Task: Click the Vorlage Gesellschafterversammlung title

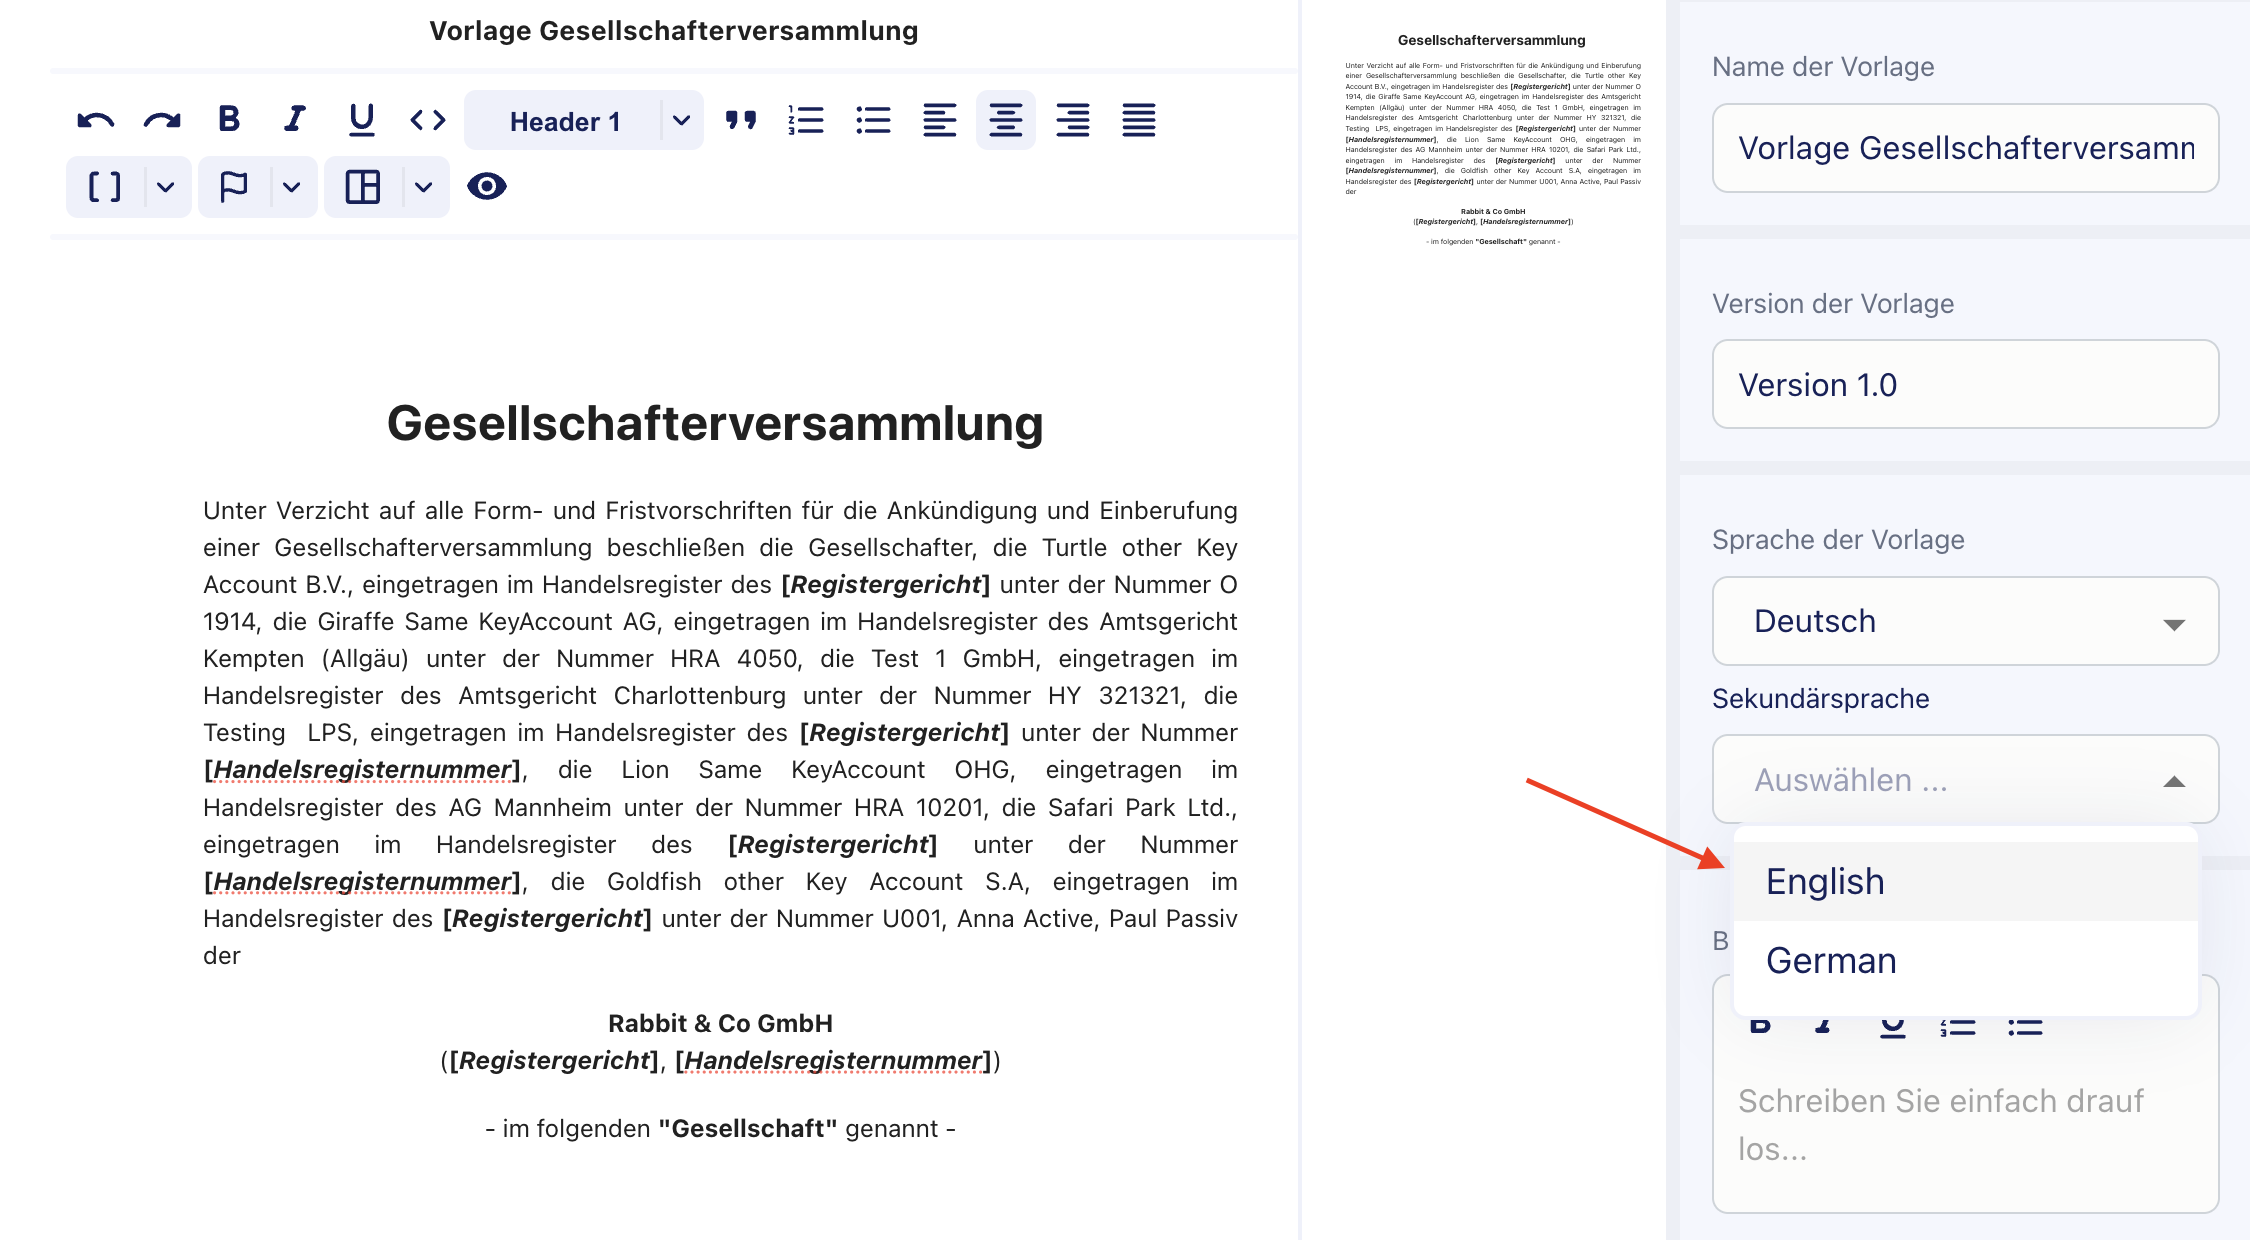Action: coord(673,31)
